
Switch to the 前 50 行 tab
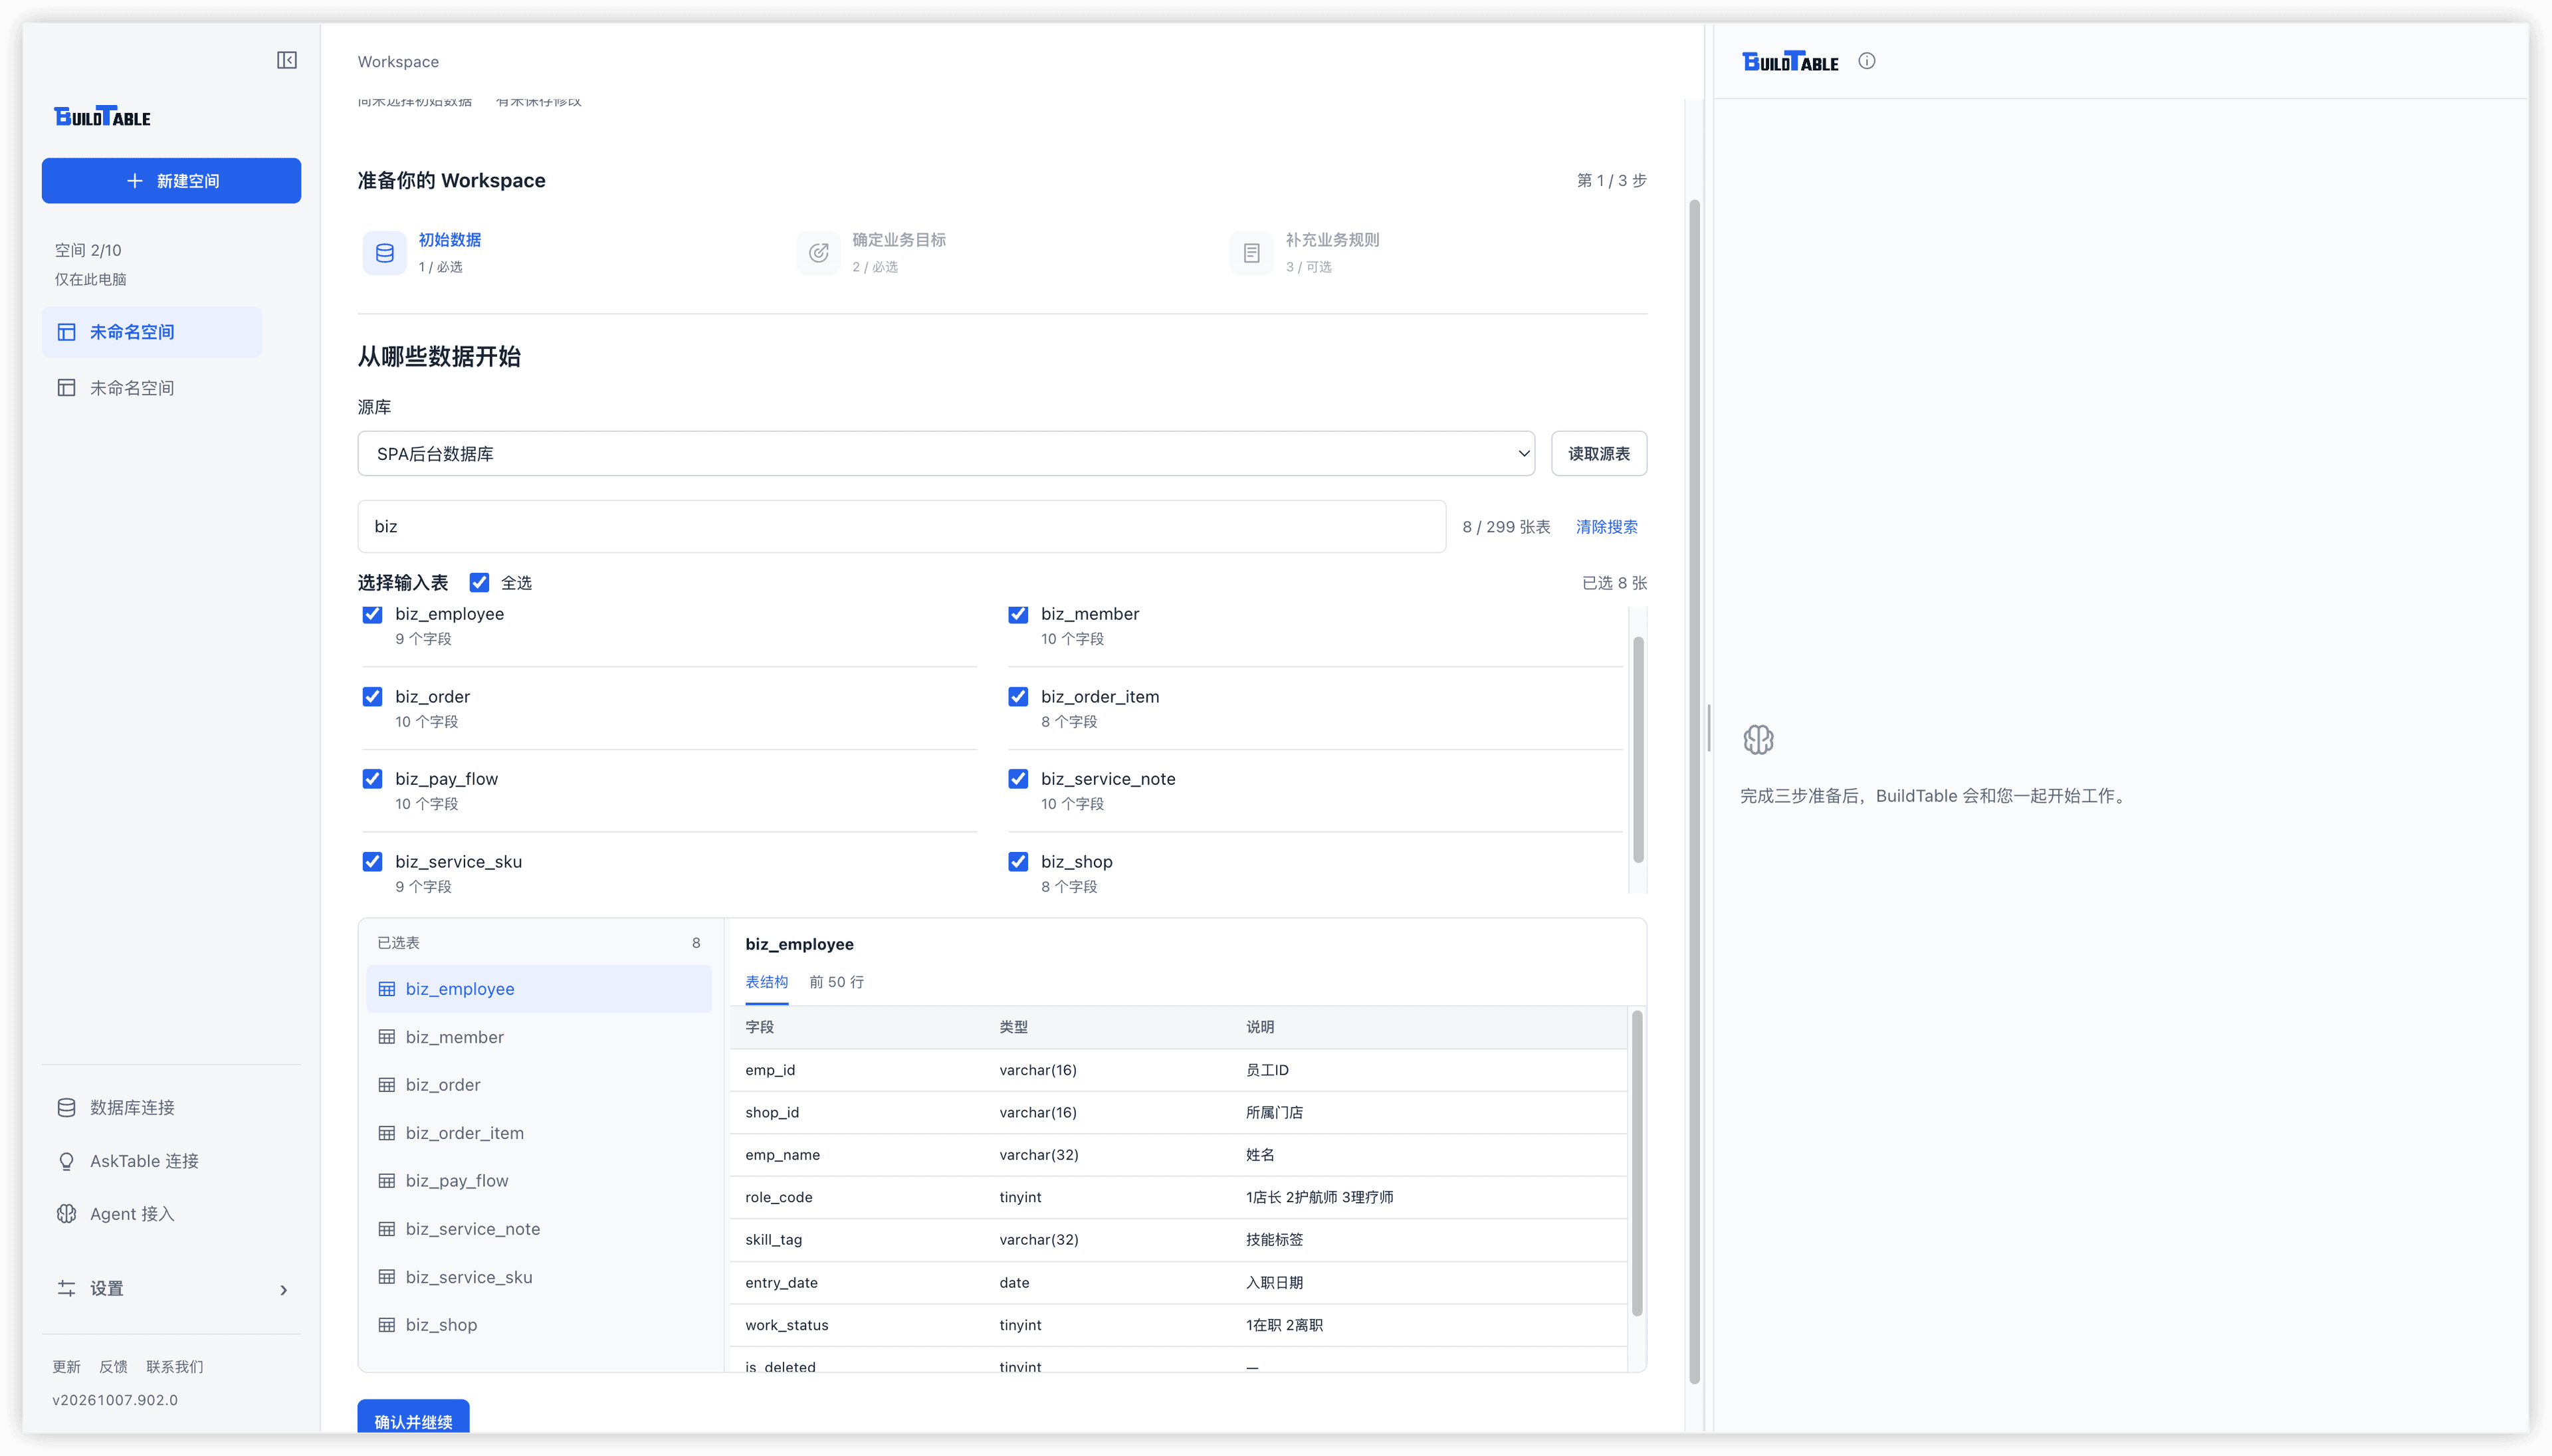coord(836,982)
